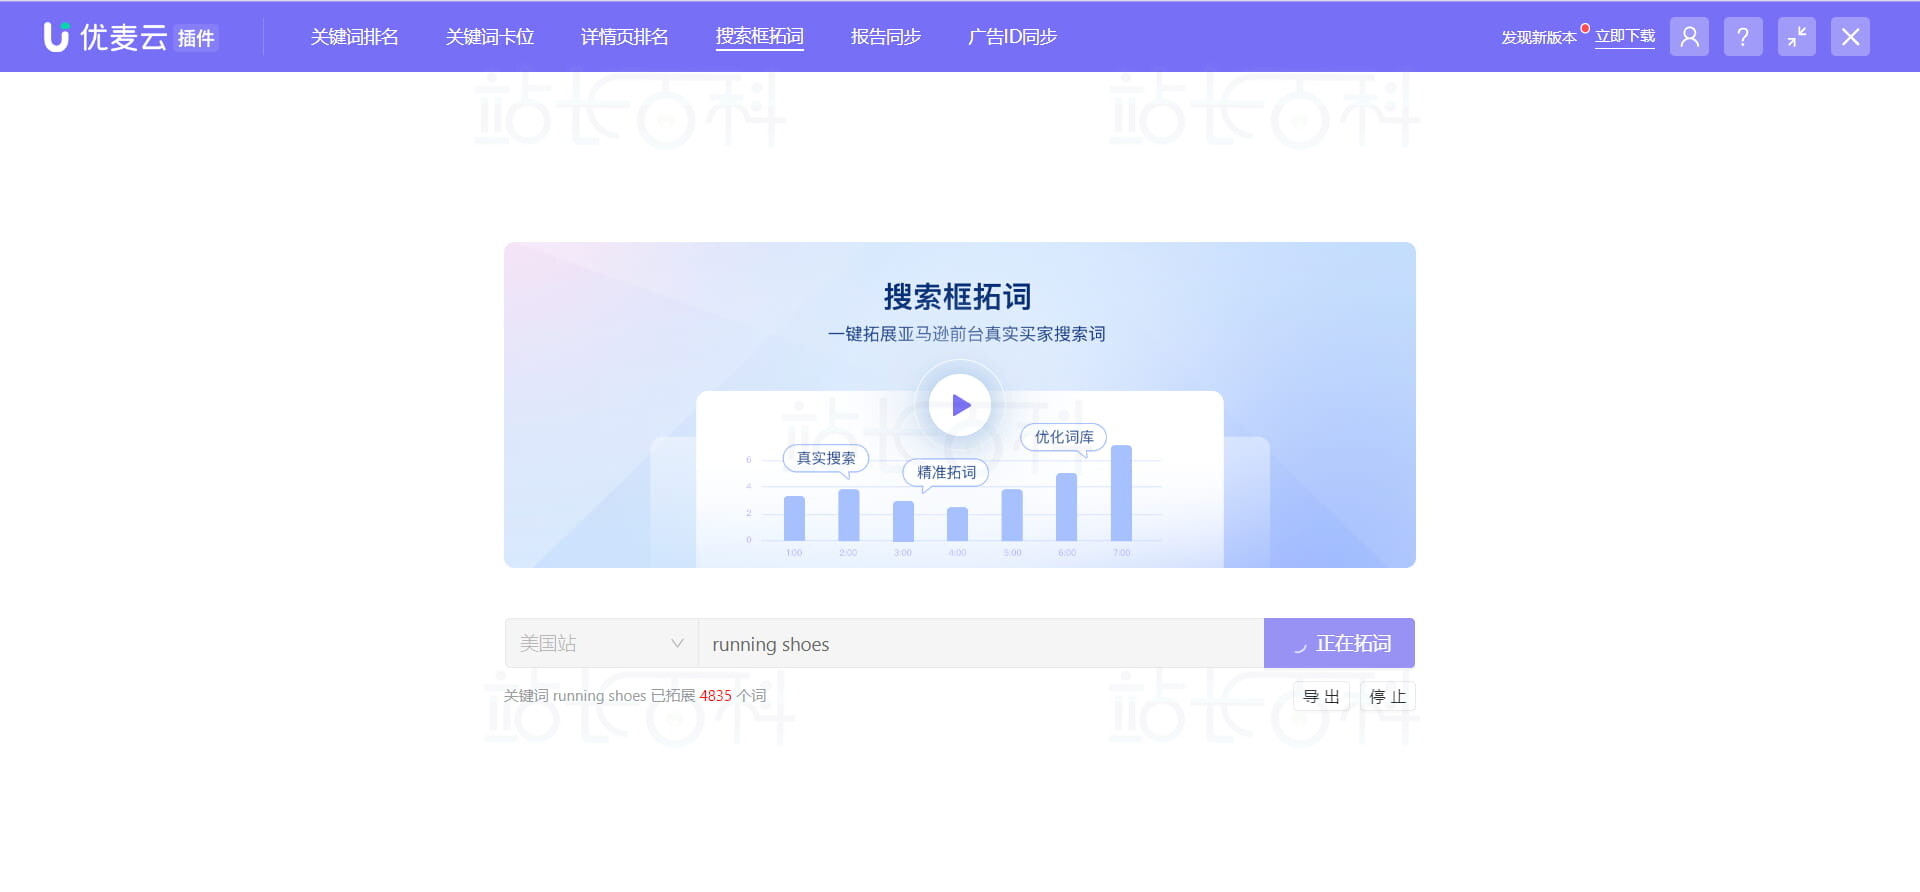Switch to the 关键词卡位 tab

pos(490,37)
